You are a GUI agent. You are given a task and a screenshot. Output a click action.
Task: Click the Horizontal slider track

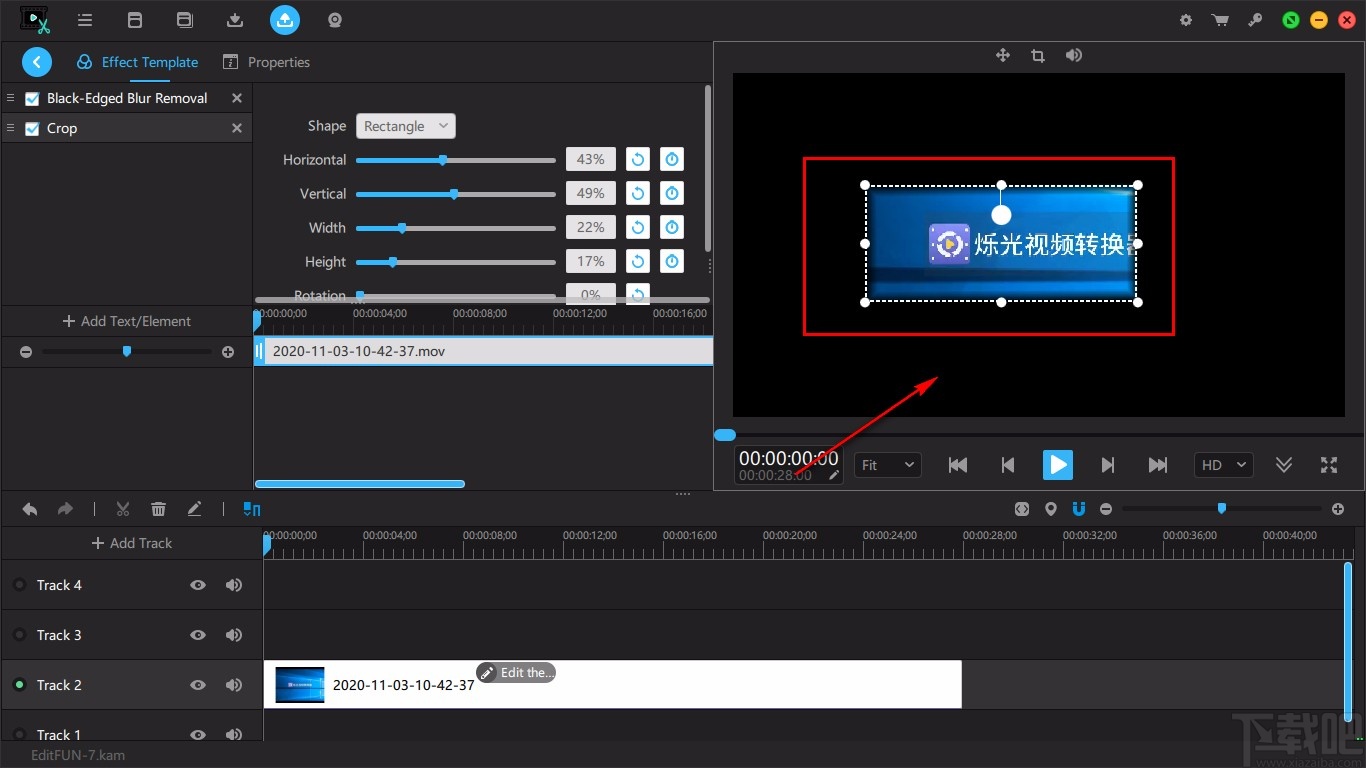pyautogui.click(x=456, y=160)
